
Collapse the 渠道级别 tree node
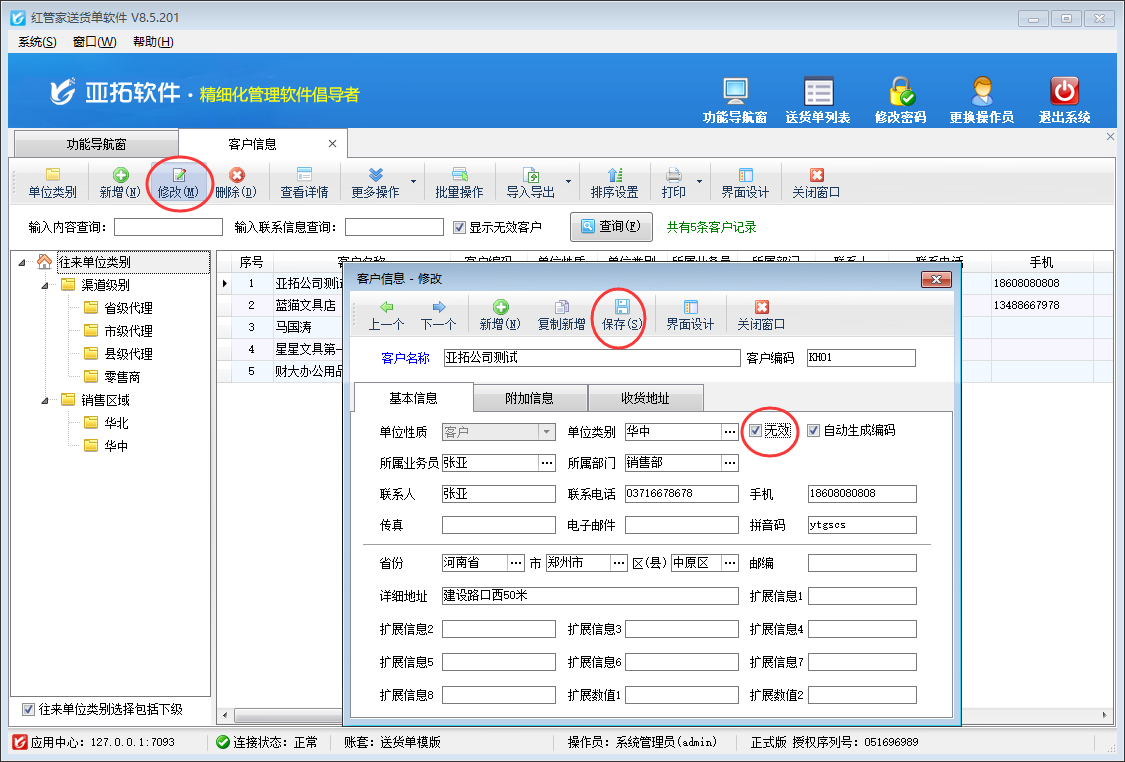coord(45,285)
